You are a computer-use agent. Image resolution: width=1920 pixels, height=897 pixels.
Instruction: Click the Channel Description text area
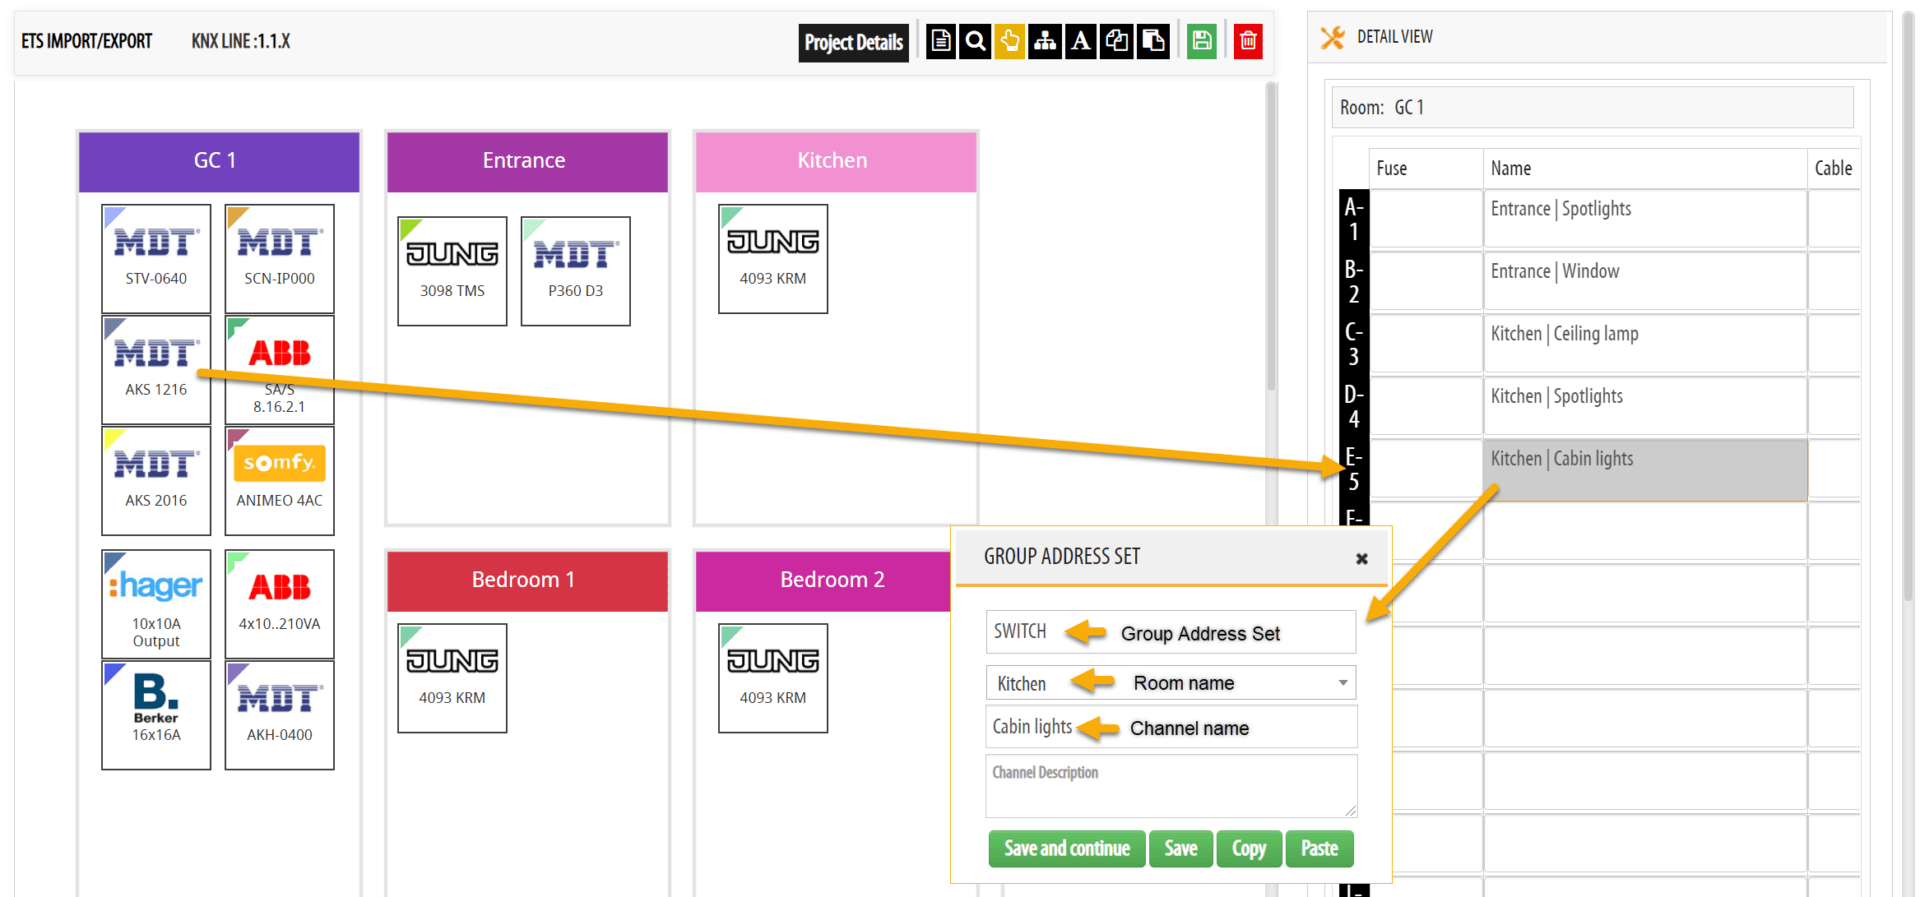click(x=1170, y=787)
